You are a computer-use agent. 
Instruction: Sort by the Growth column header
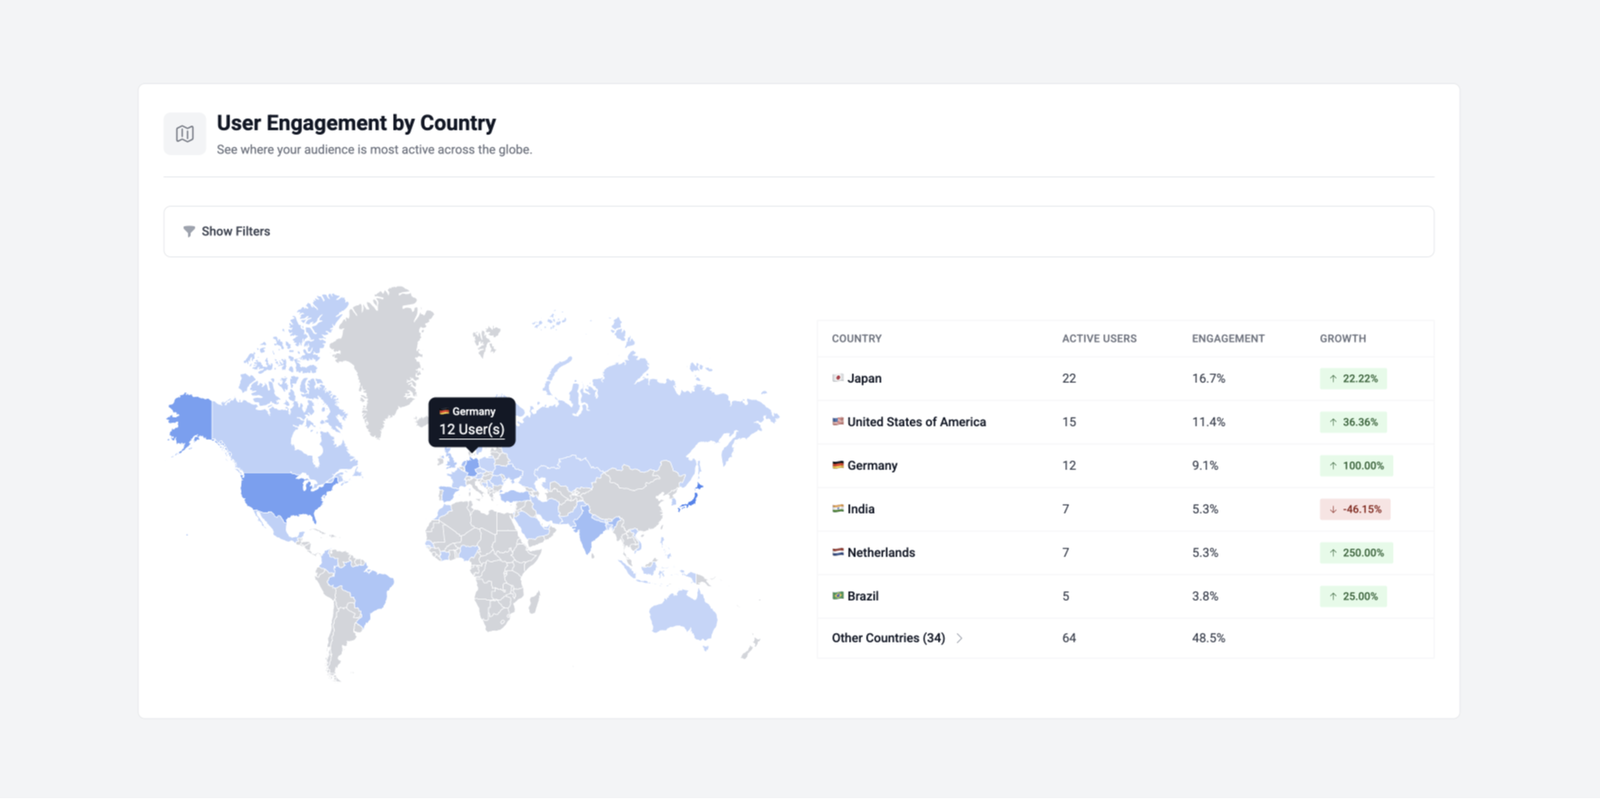[1342, 339]
